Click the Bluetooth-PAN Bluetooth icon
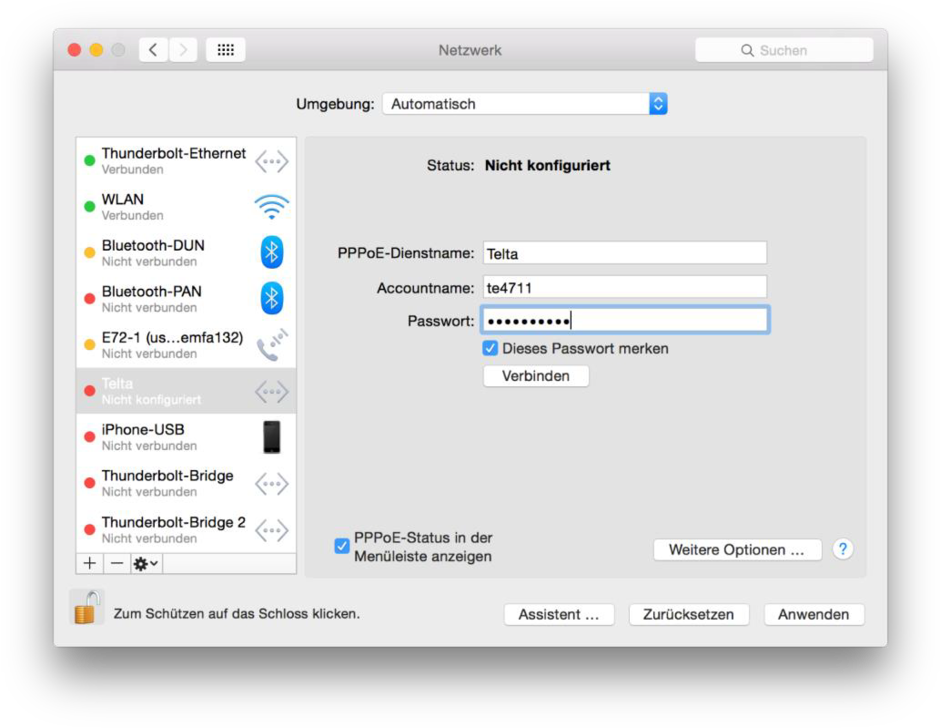Viewport: 940px width, 728px height. [x=272, y=298]
